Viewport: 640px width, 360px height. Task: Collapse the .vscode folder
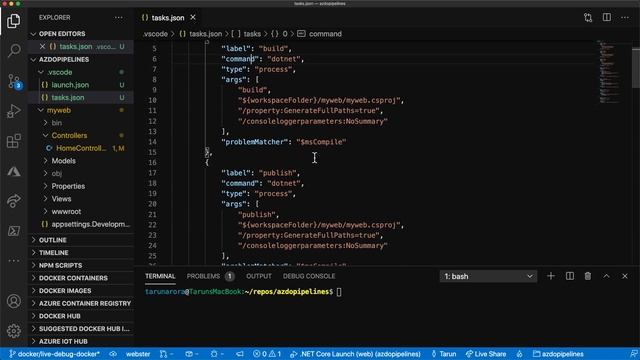click(81, 72)
